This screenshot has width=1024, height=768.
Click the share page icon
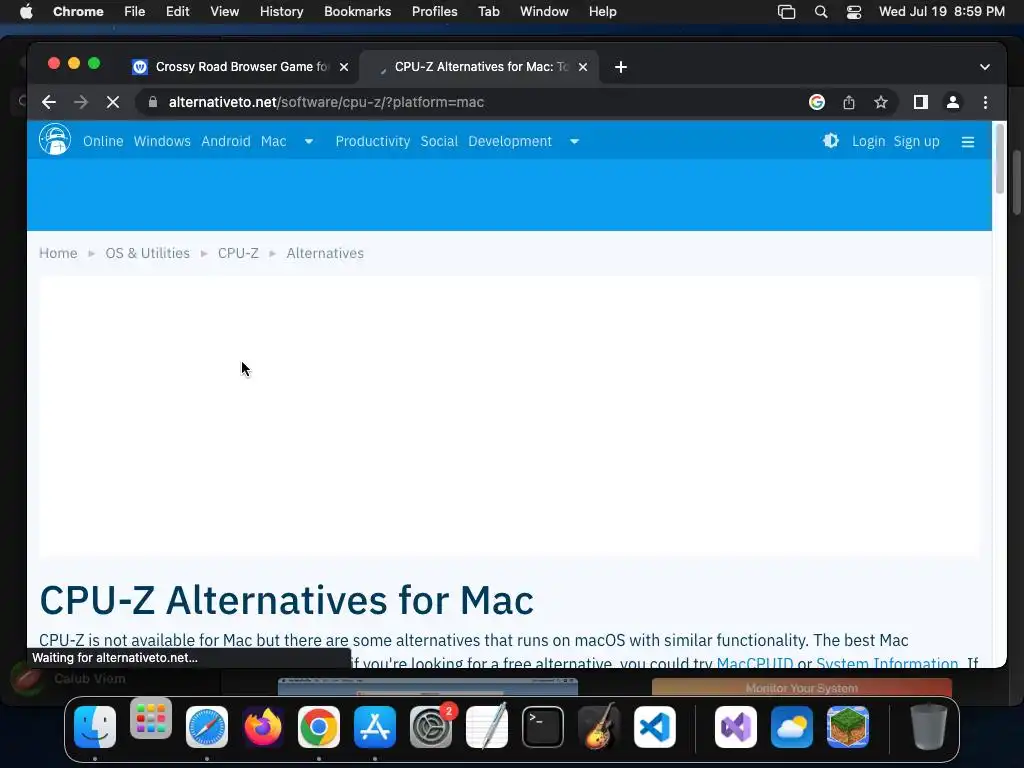tap(848, 102)
